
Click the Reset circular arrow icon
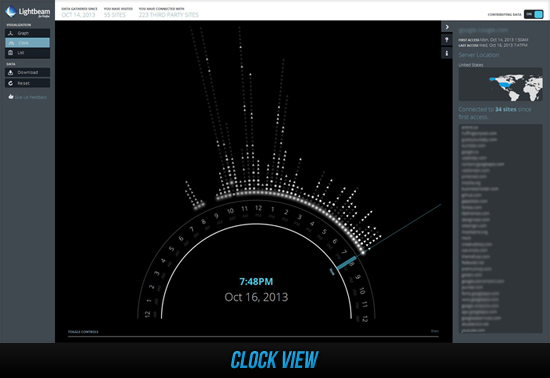[11, 83]
